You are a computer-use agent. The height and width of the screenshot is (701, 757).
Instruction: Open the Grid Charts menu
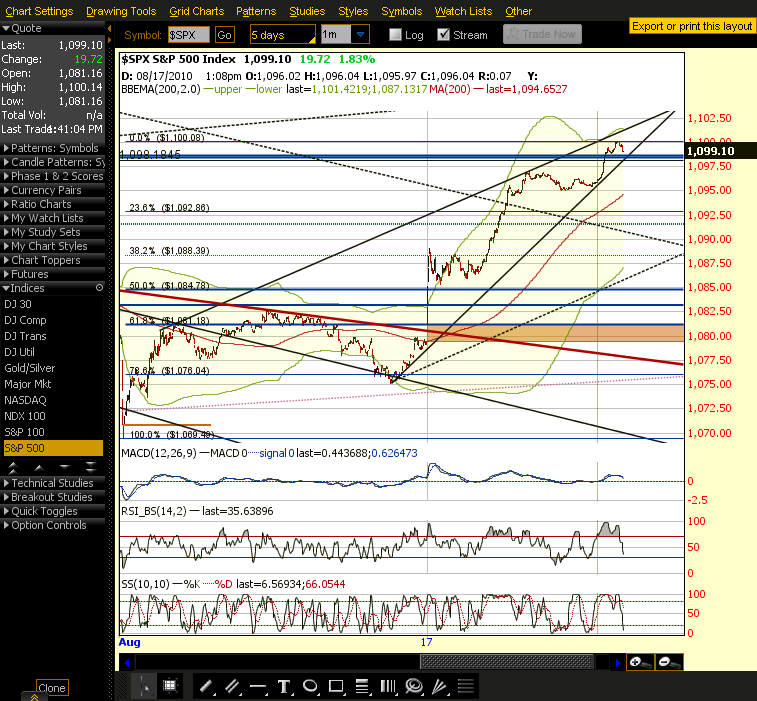196,11
